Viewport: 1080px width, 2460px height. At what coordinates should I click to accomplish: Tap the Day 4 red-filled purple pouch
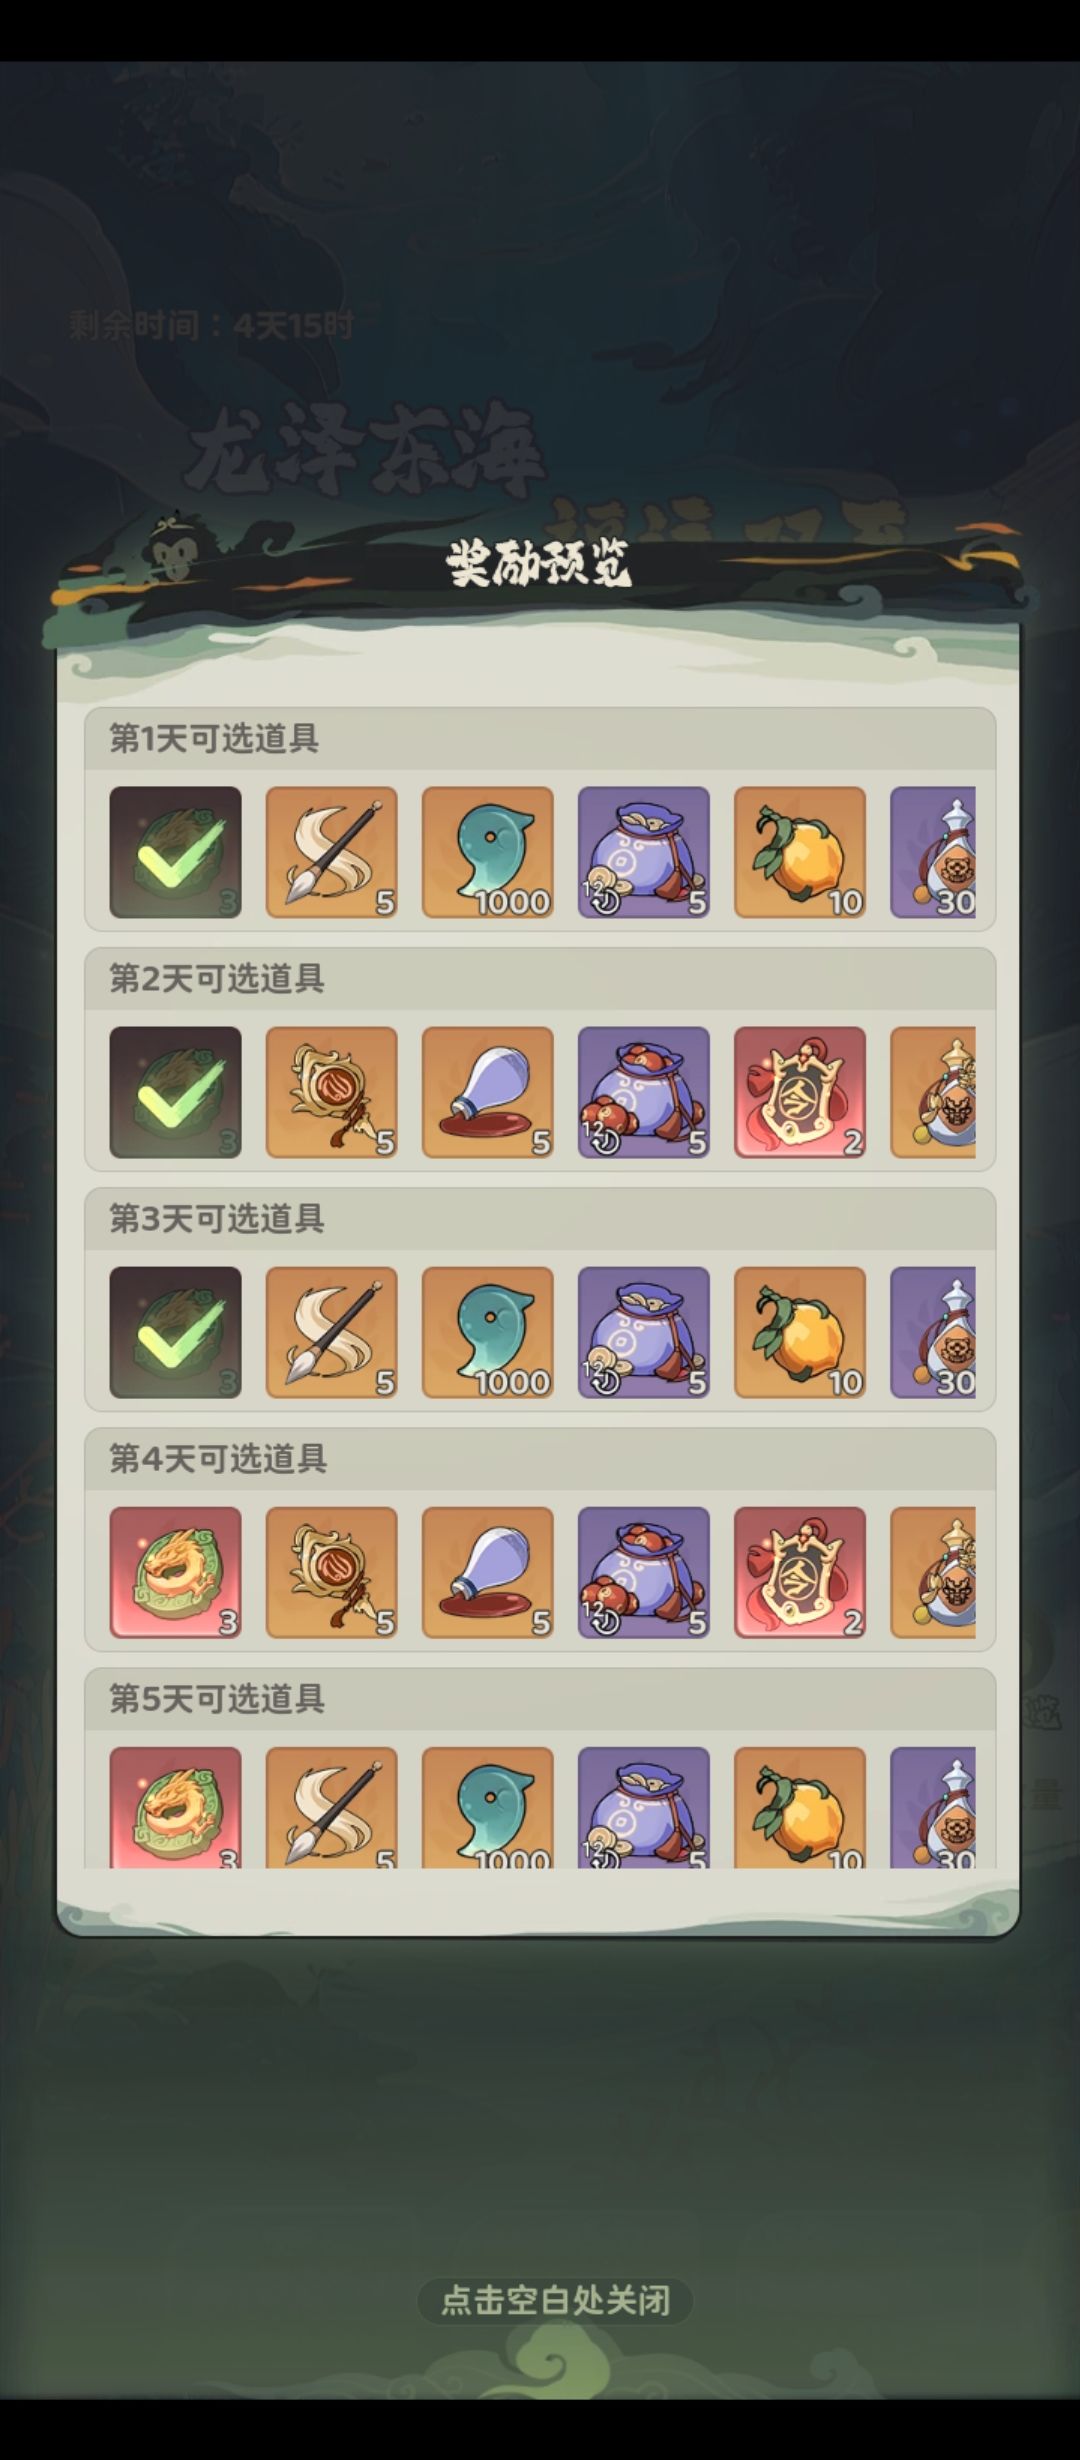click(x=643, y=1572)
